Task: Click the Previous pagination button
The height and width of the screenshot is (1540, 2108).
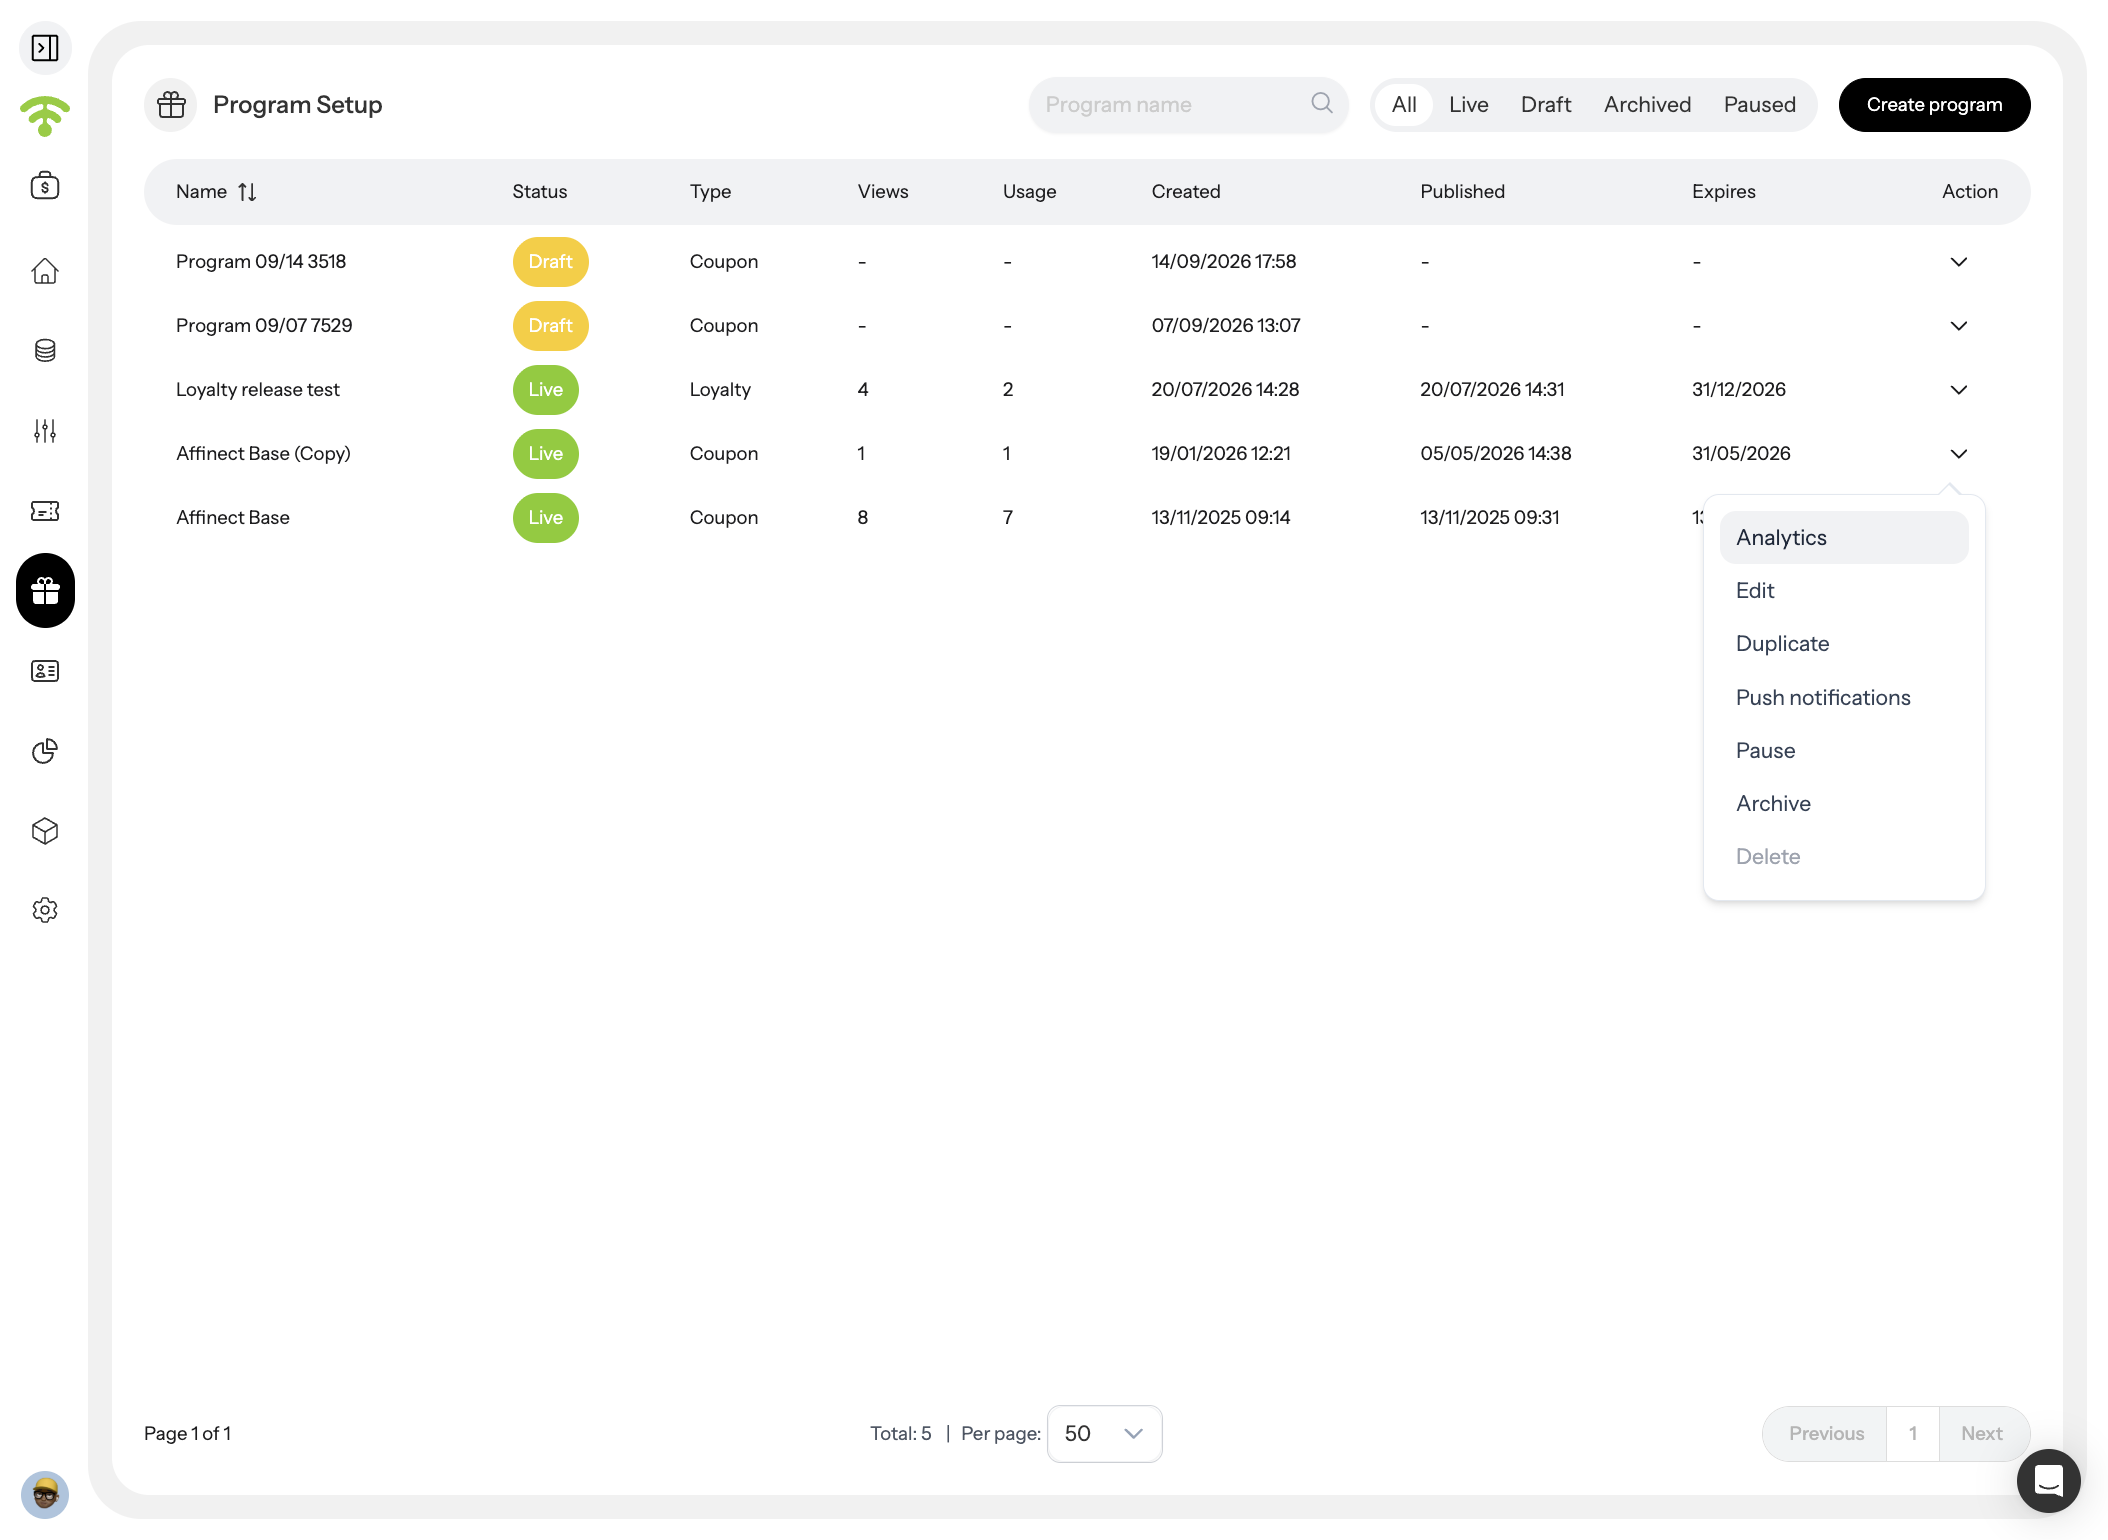Action: 1826,1434
